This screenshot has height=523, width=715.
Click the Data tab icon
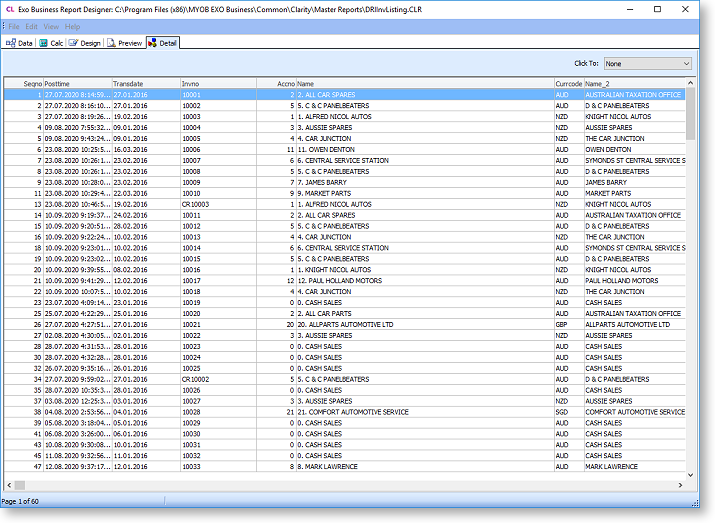pyautogui.click(x=11, y=43)
